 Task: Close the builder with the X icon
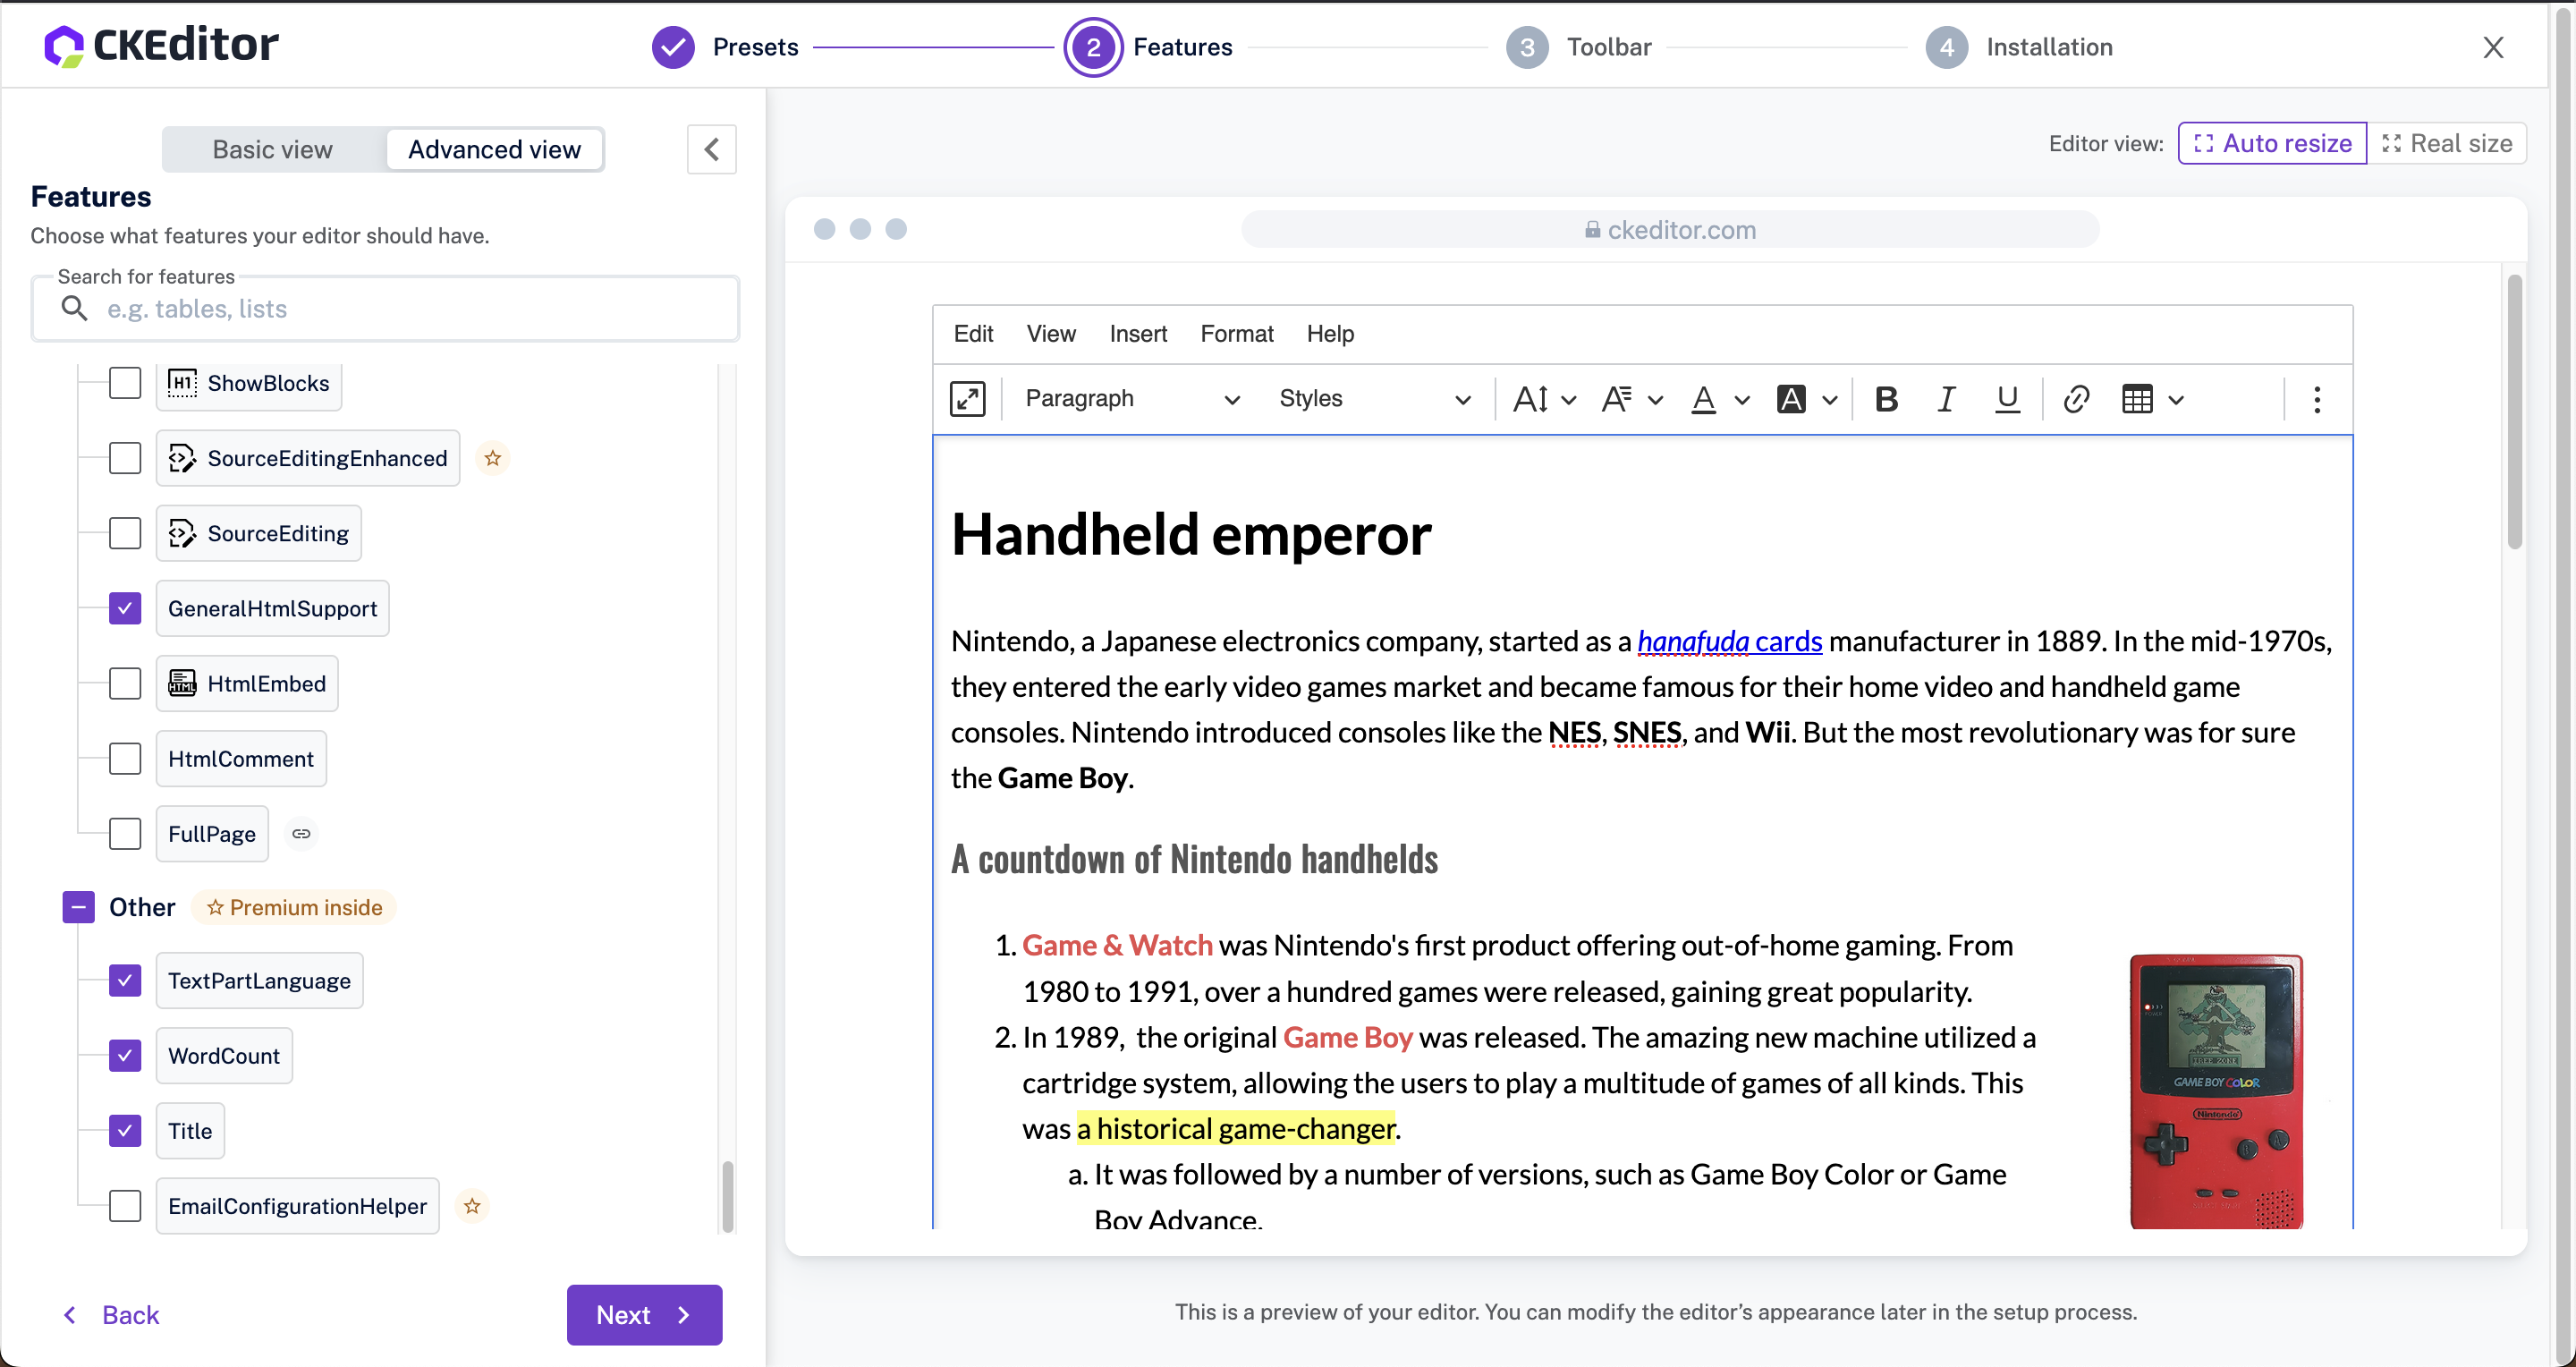2493,47
